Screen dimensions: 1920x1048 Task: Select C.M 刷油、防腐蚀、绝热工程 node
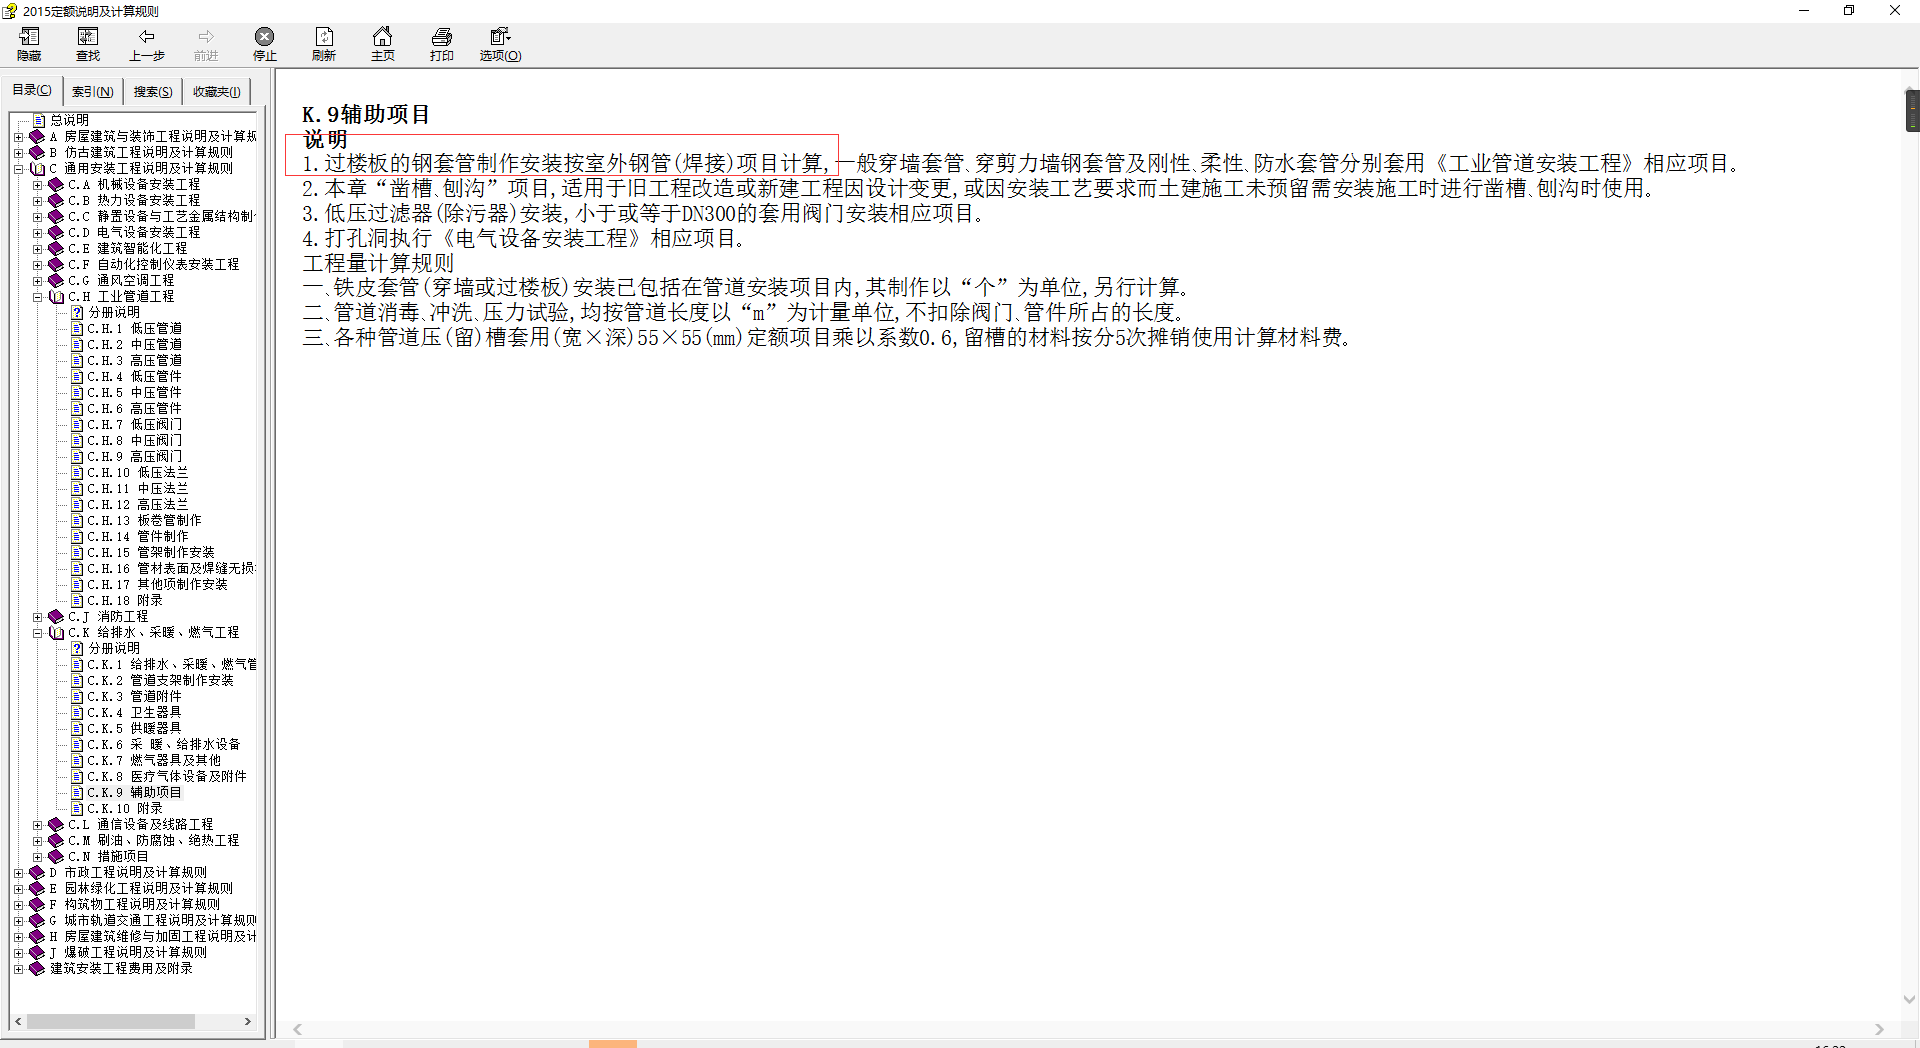click(153, 840)
